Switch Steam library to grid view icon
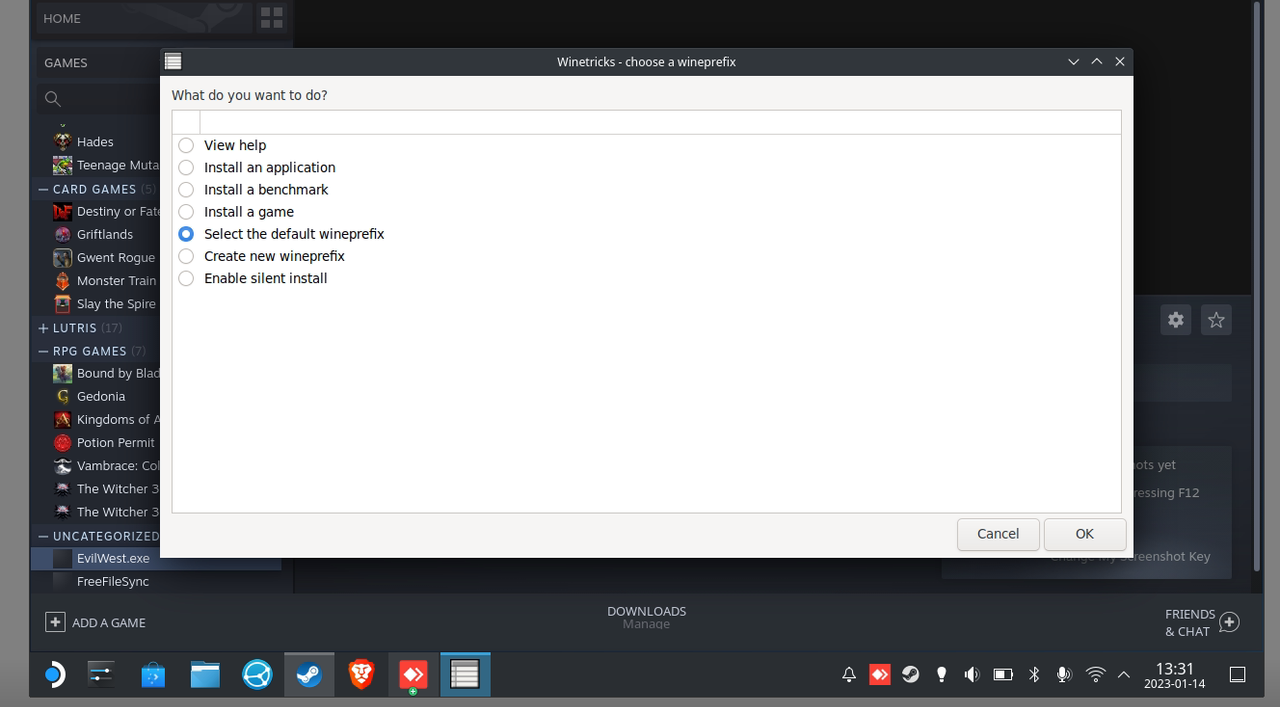Screen dimensions: 1280x707 pyautogui.click(x=271, y=18)
